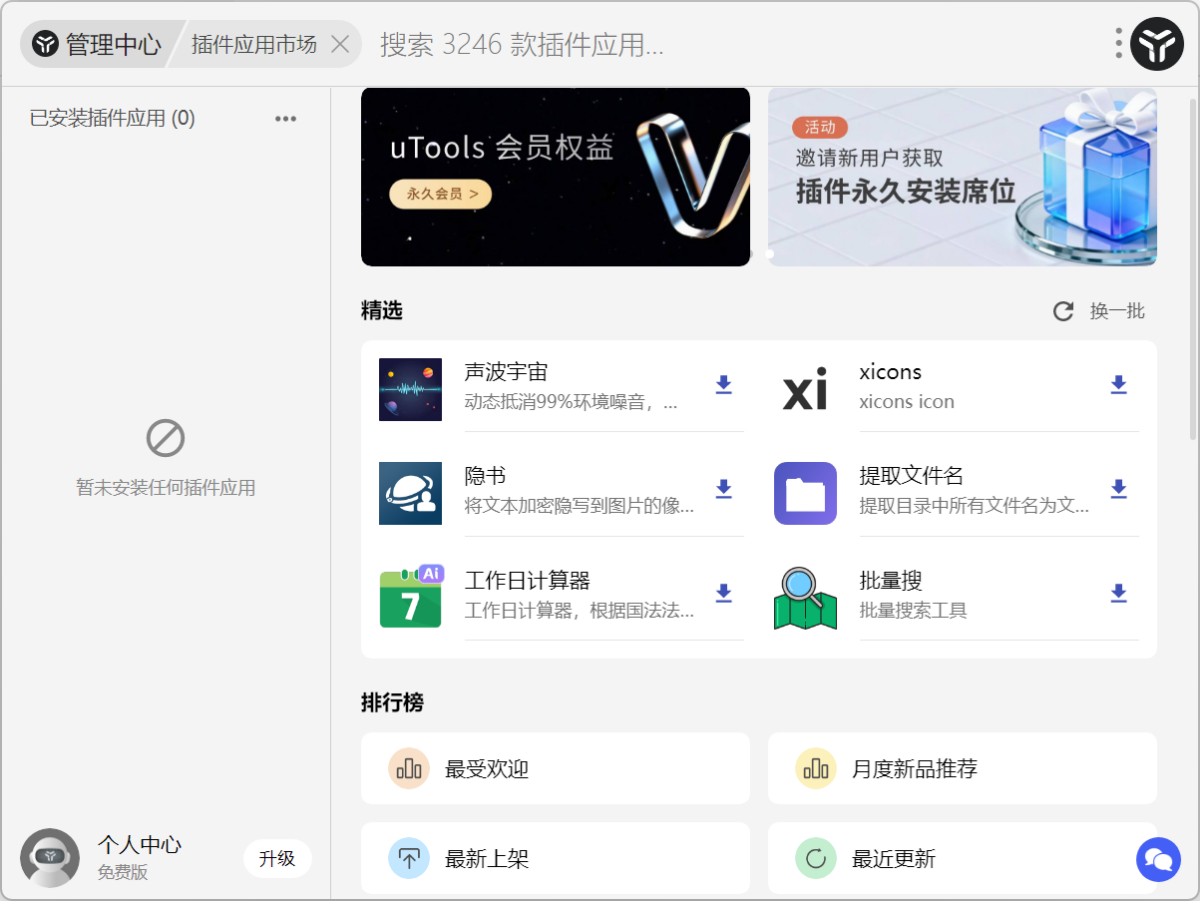Open the vertical three-dot menu at top right
Image resolution: width=1200 pixels, height=901 pixels.
(1117, 44)
